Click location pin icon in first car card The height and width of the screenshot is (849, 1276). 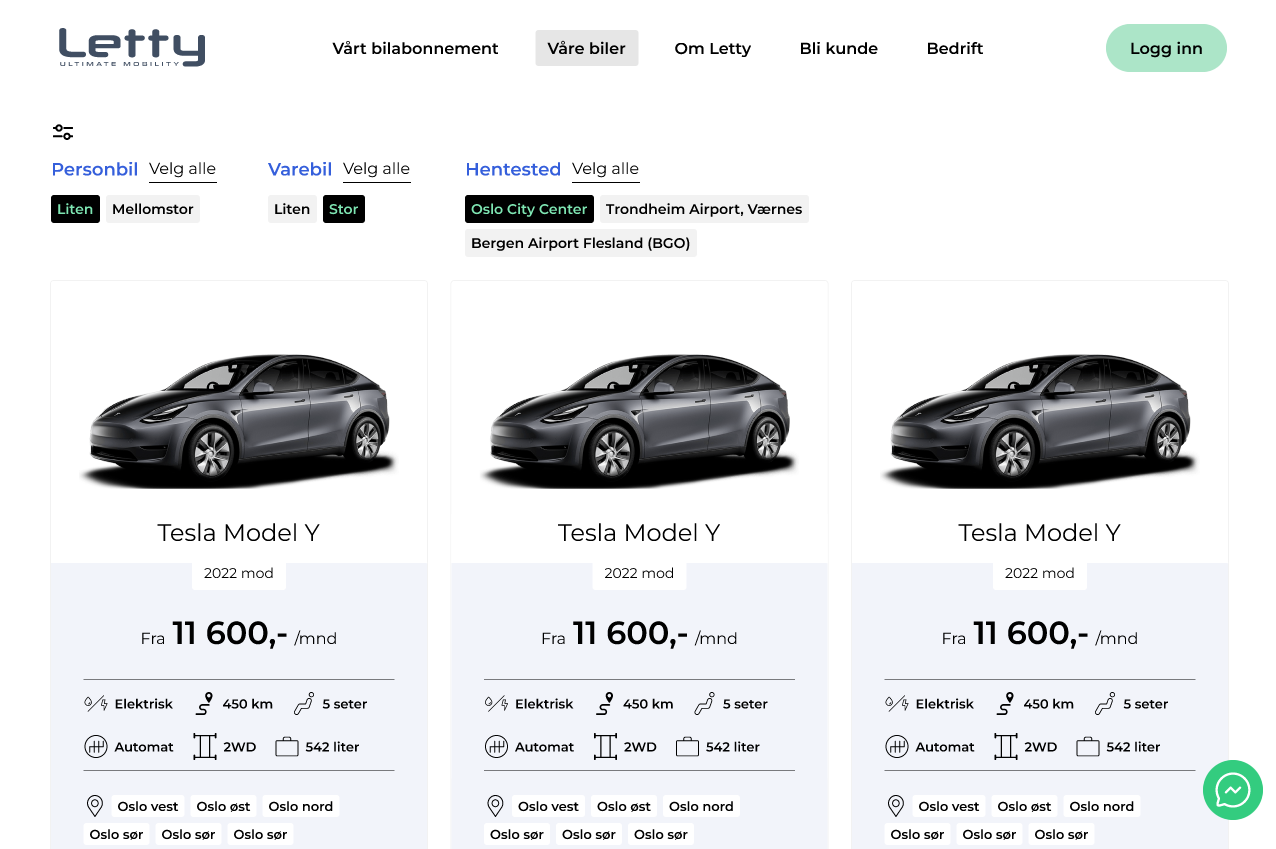coord(95,806)
